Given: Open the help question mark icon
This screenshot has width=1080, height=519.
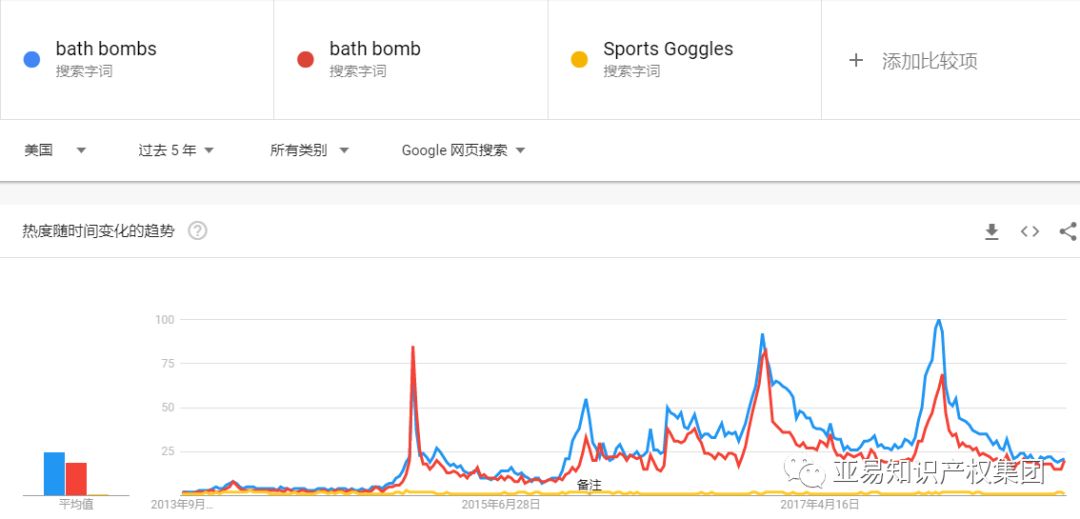Looking at the screenshot, I should [x=198, y=231].
